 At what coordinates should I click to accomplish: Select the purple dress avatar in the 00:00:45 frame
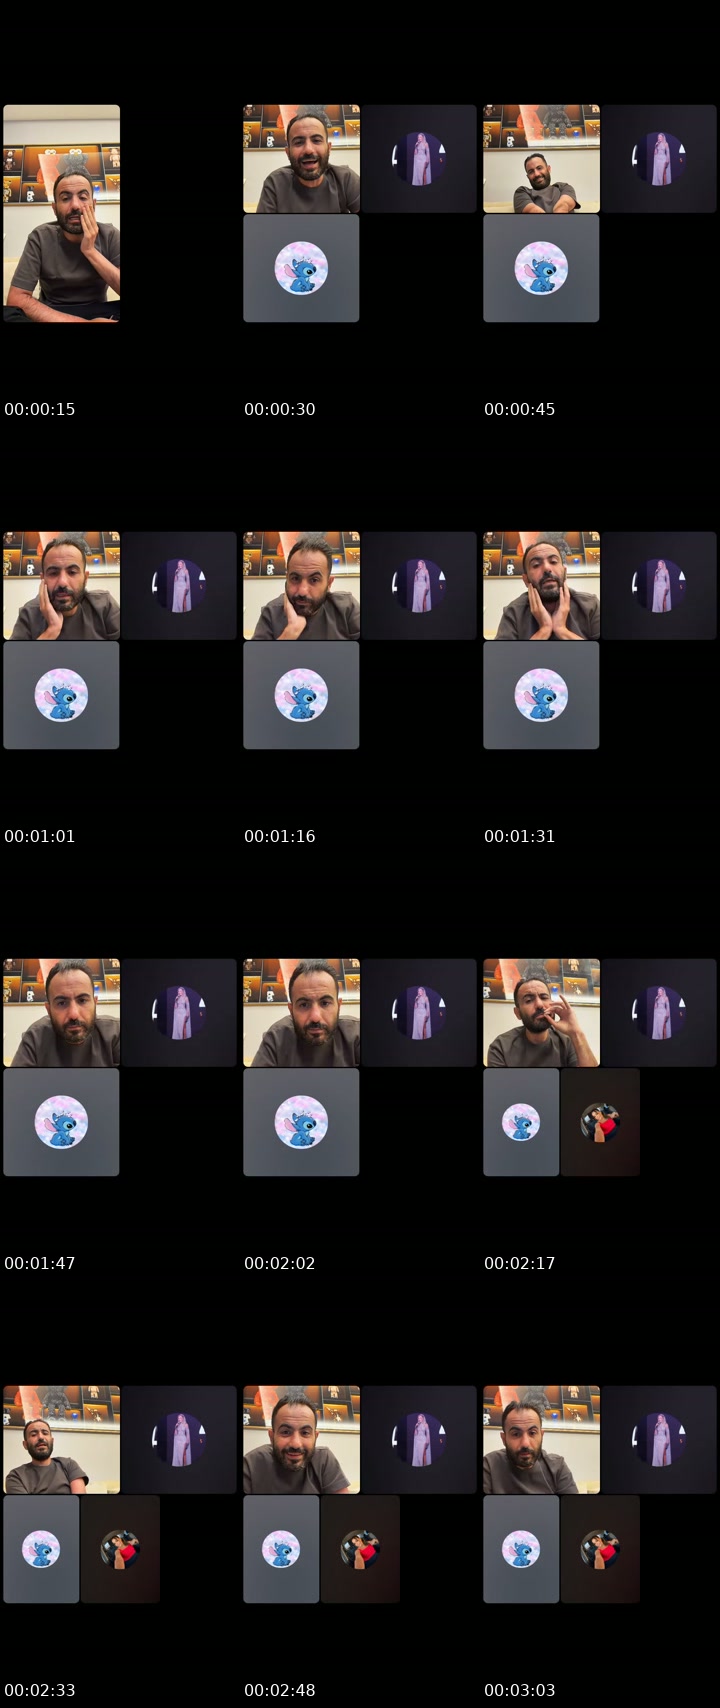tap(659, 159)
